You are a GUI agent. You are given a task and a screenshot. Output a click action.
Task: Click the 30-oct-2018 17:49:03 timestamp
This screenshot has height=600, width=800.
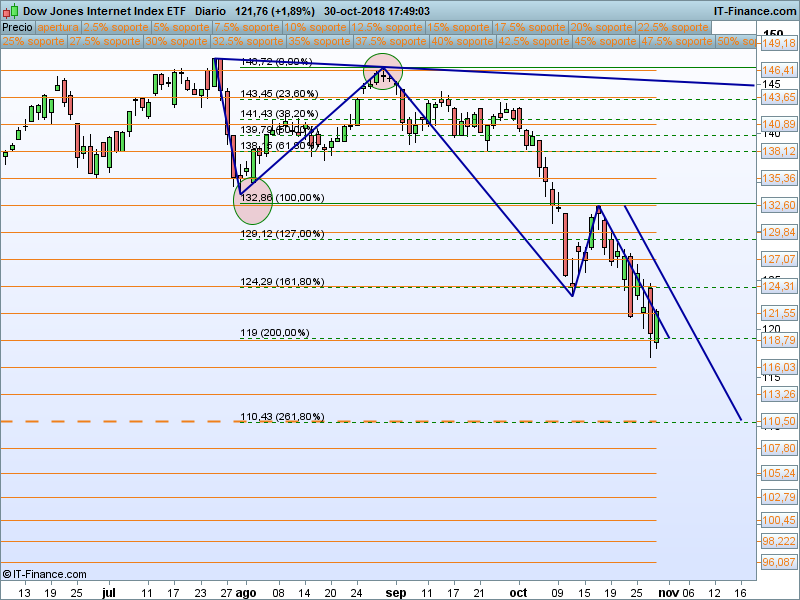377,11
